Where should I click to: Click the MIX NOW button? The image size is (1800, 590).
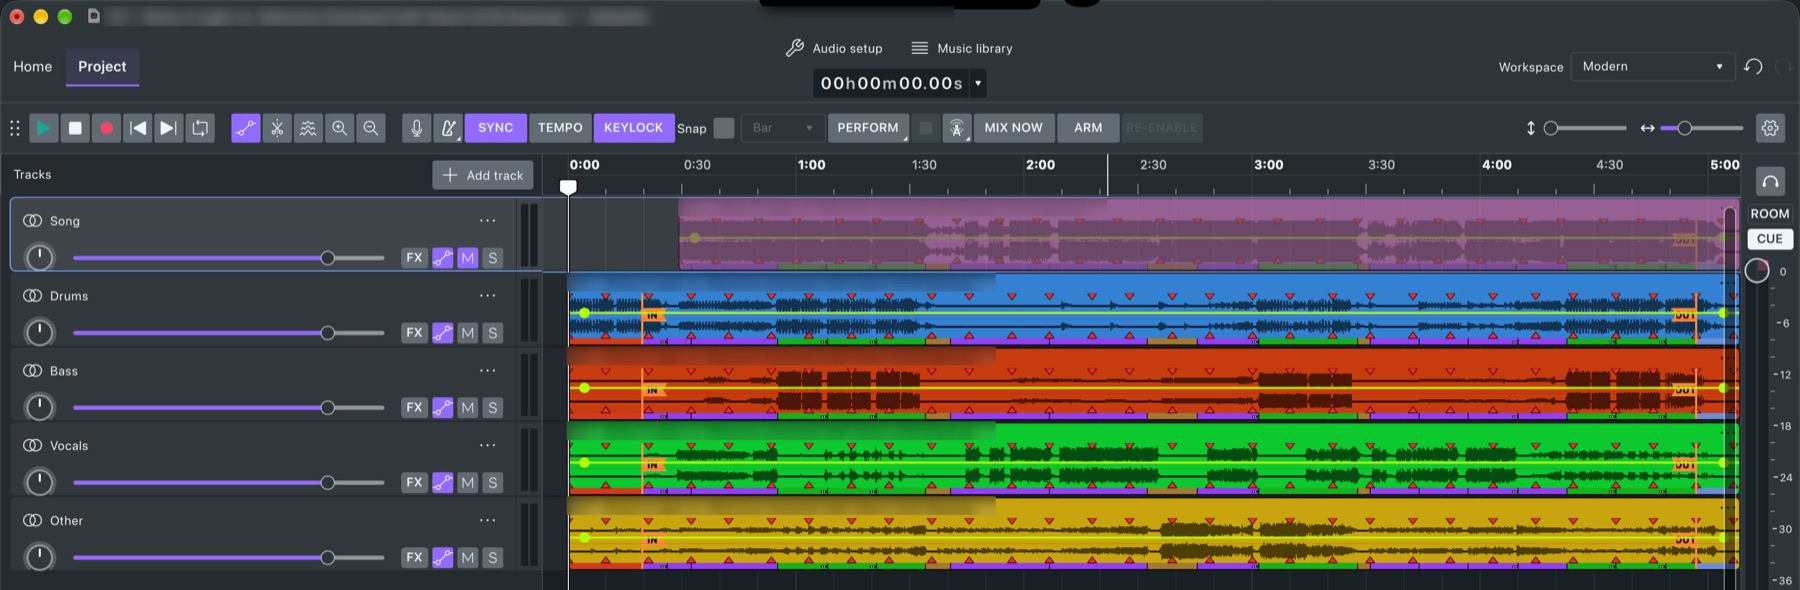coord(1013,128)
